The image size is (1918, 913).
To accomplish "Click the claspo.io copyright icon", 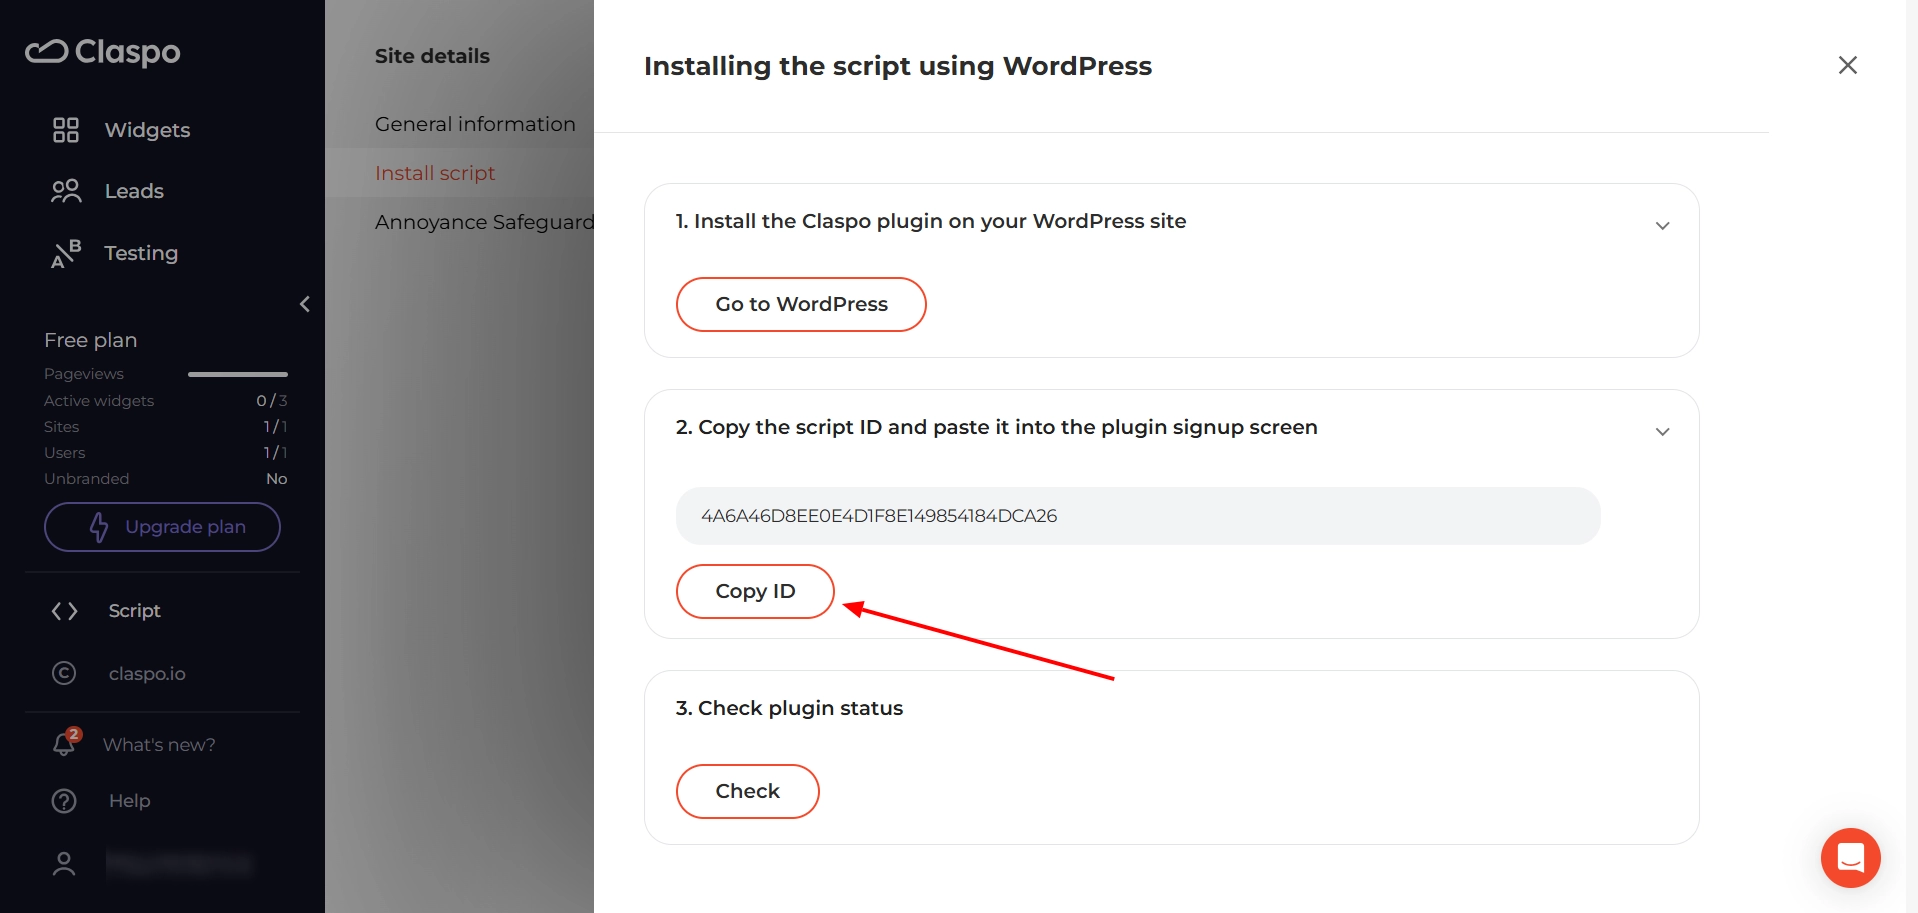I will (x=64, y=673).
